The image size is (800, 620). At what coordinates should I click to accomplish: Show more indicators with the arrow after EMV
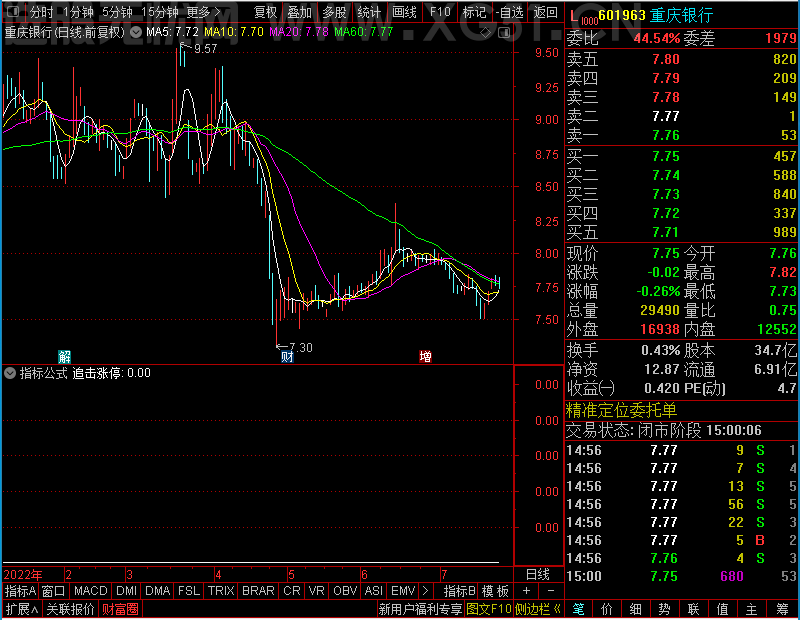(x=426, y=591)
